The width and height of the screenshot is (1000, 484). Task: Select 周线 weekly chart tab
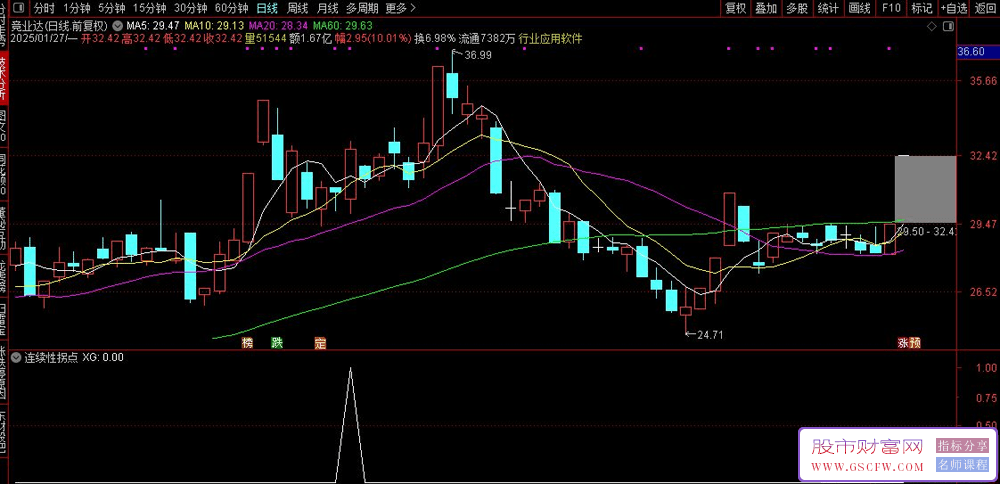(297, 8)
